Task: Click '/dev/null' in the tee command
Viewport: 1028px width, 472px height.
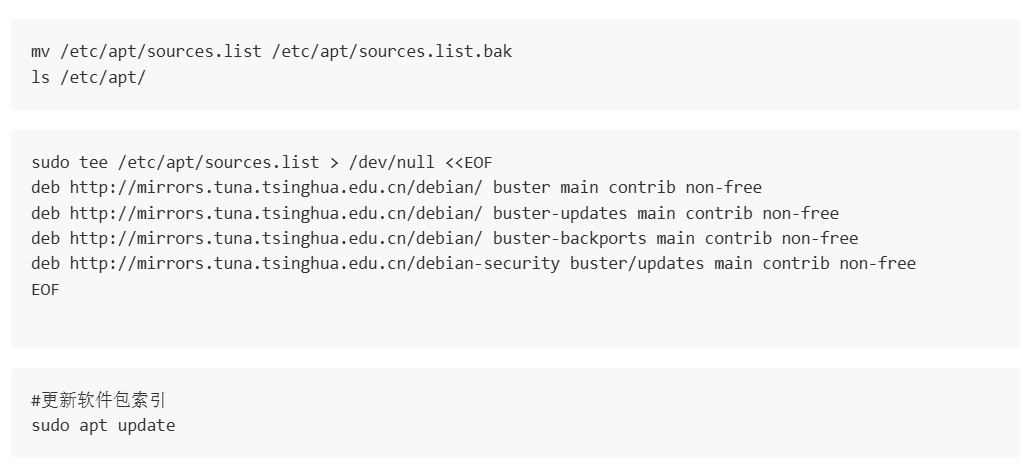Action: (x=391, y=163)
